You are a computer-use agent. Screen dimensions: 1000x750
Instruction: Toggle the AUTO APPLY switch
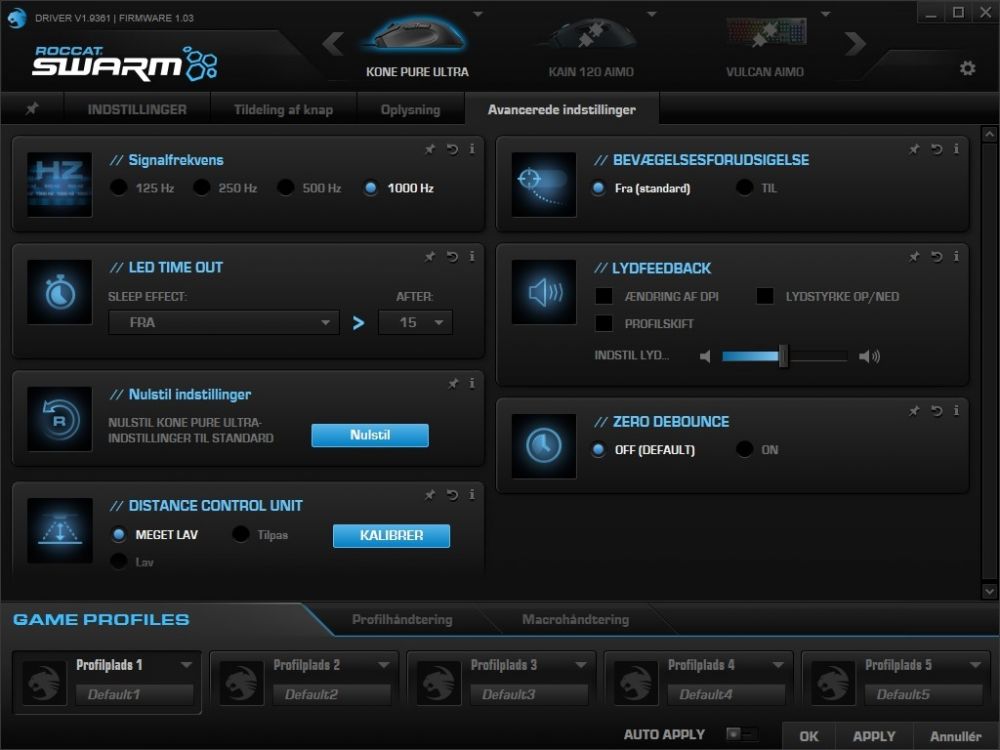click(x=742, y=734)
